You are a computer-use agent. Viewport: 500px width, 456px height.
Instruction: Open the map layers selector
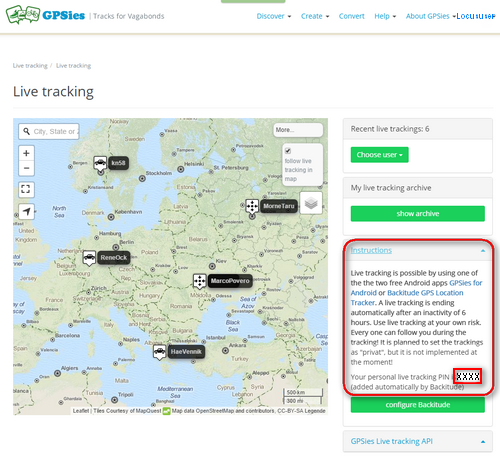tap(311, 203)
